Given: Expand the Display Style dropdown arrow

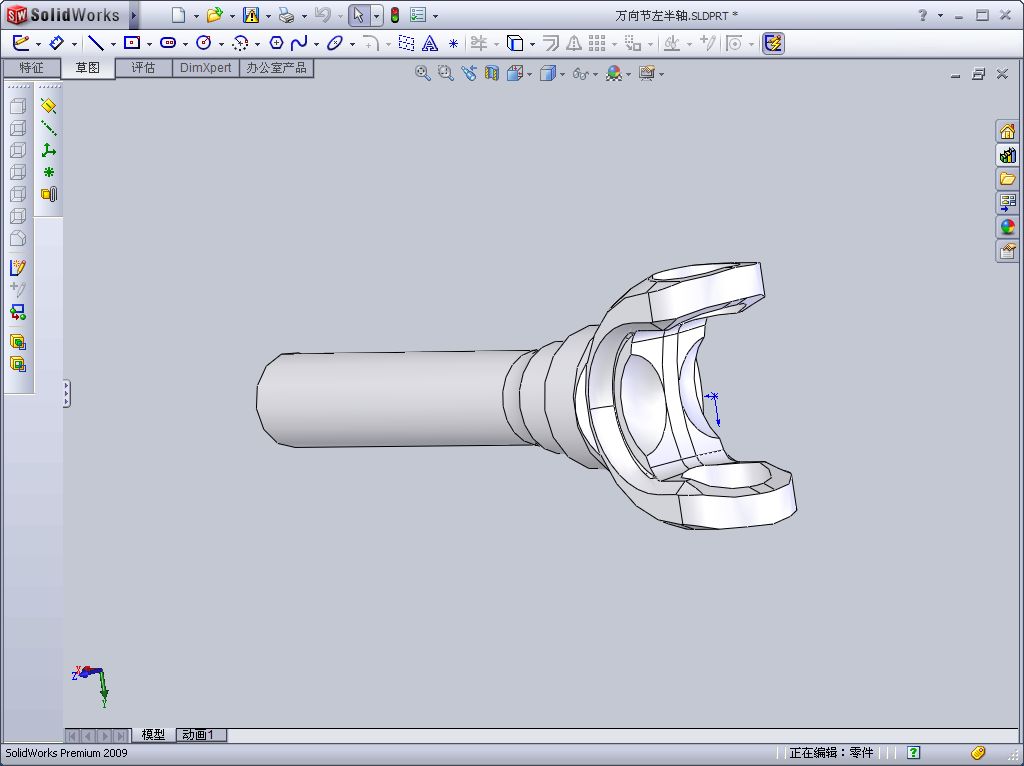Looking at the screenshot, I should [x=562, y=74].
